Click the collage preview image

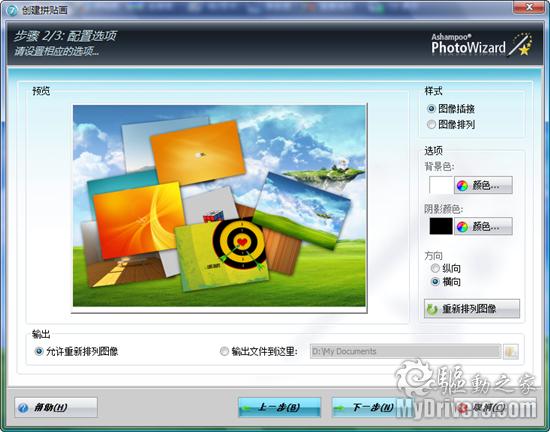219,206
